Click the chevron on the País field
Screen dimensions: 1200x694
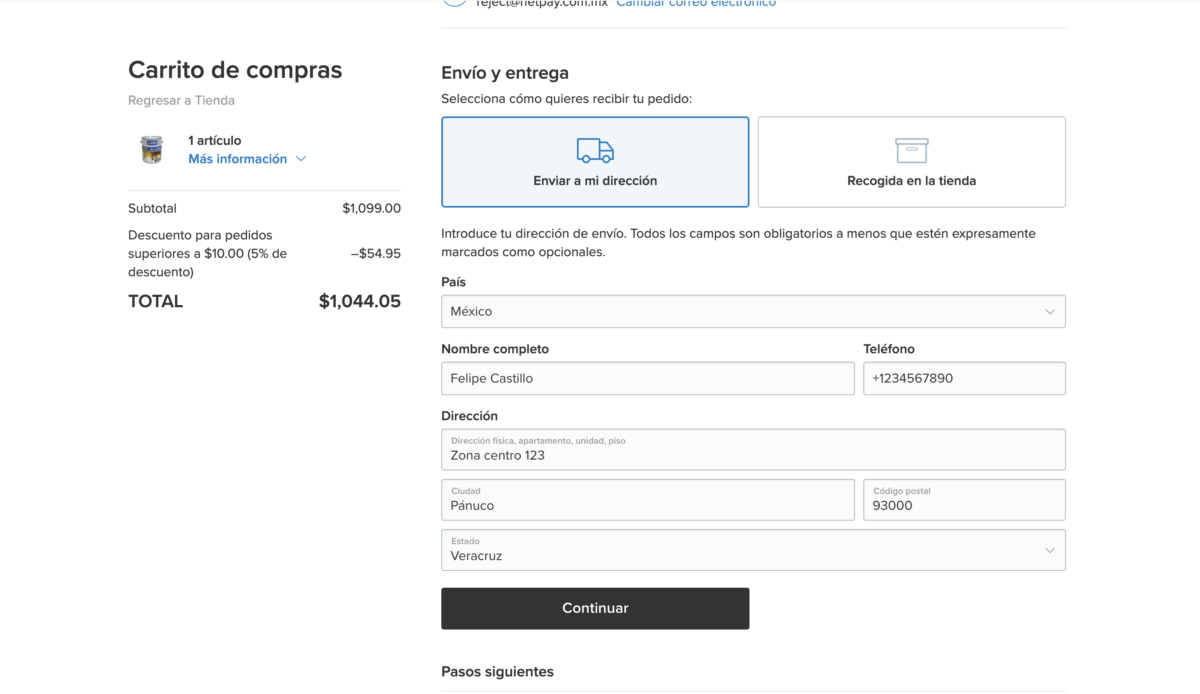(1049, 311)
